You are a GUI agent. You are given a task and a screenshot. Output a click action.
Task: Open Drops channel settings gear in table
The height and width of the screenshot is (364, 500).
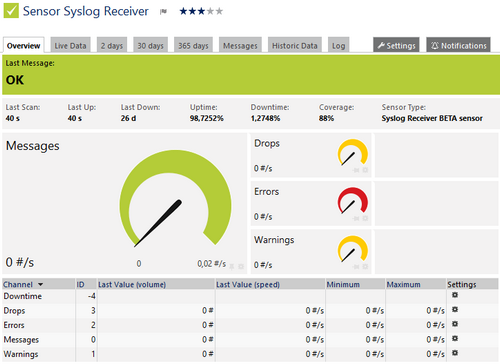455,310
